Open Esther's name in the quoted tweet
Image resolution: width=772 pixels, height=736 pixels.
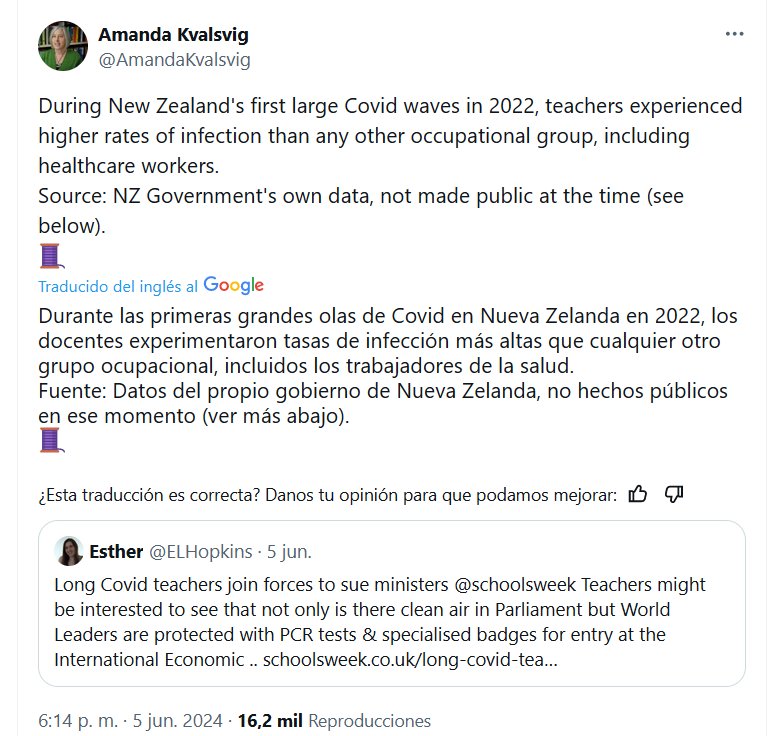point(116,551)
